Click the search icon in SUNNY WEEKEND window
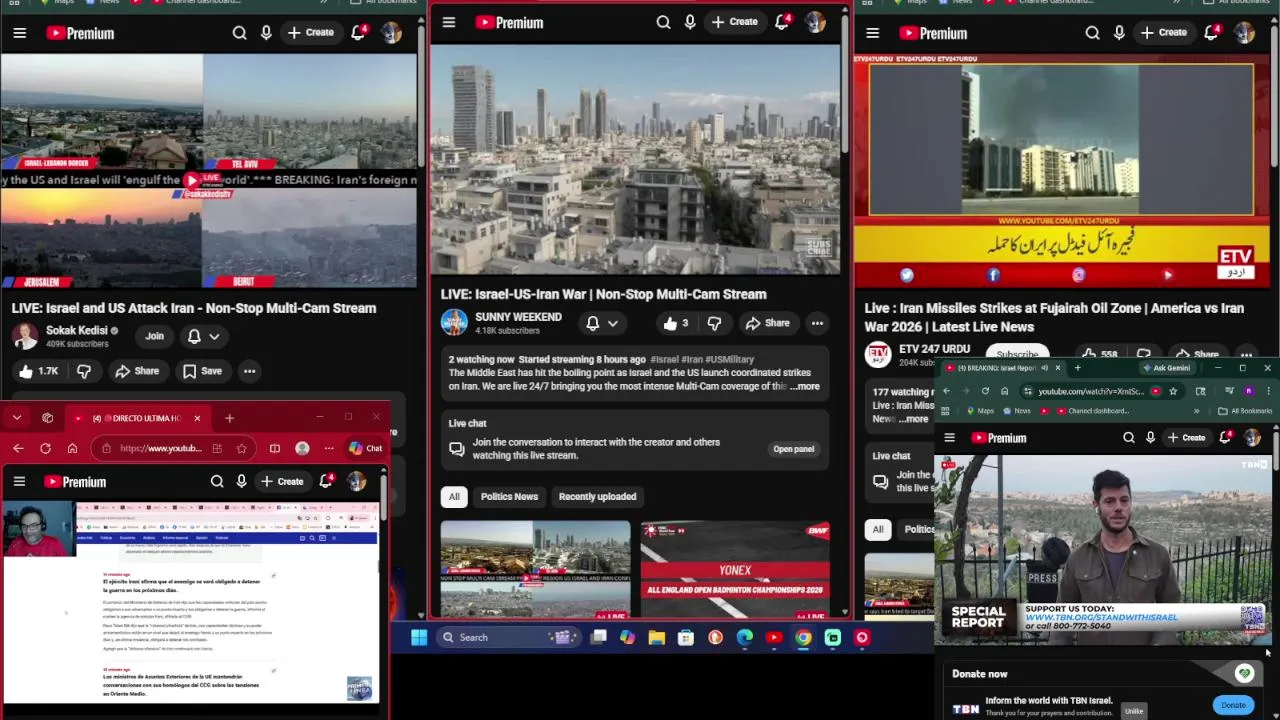Screen dimensions: 1280x720 pyautogui.click(x=663, y=22)
